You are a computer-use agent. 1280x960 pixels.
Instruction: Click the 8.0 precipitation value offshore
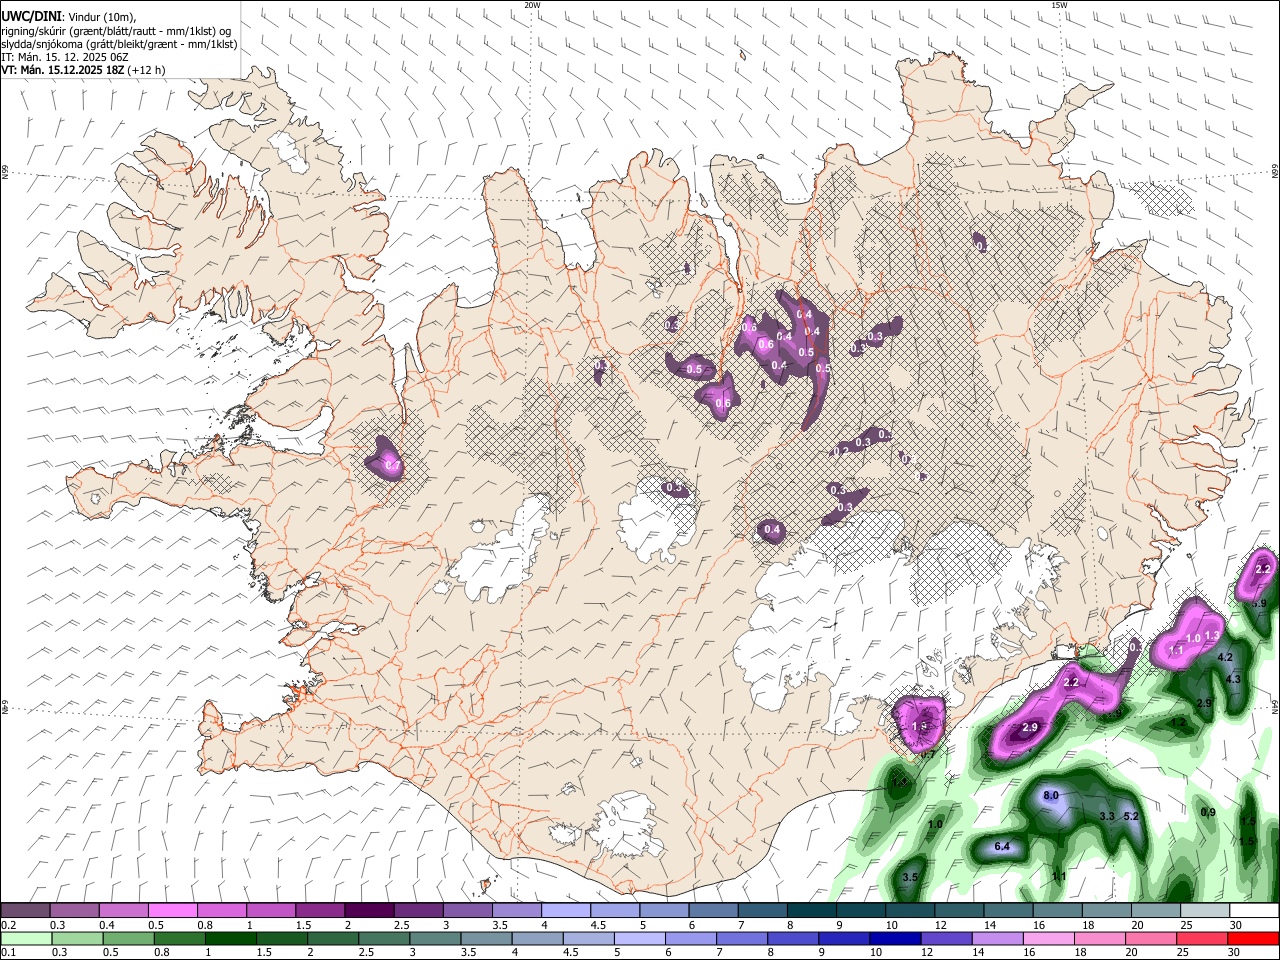click(1051, 796)
